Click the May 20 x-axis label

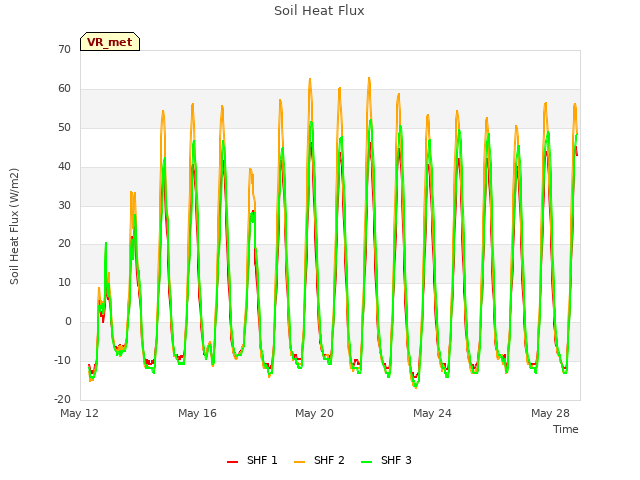tap(314, 413)
